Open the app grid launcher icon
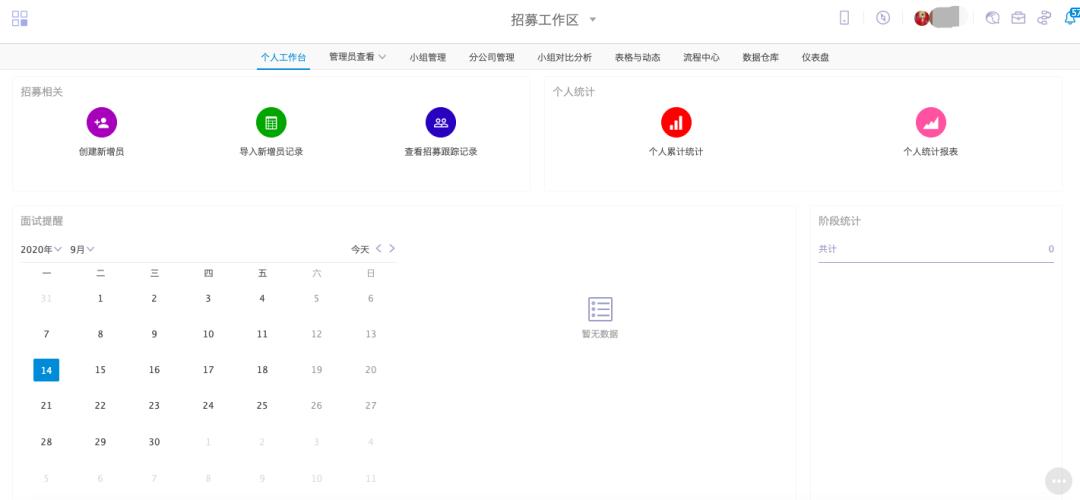Image resolution: width=1080 pixels, height=500 pixels. click(x=20, y=19)
